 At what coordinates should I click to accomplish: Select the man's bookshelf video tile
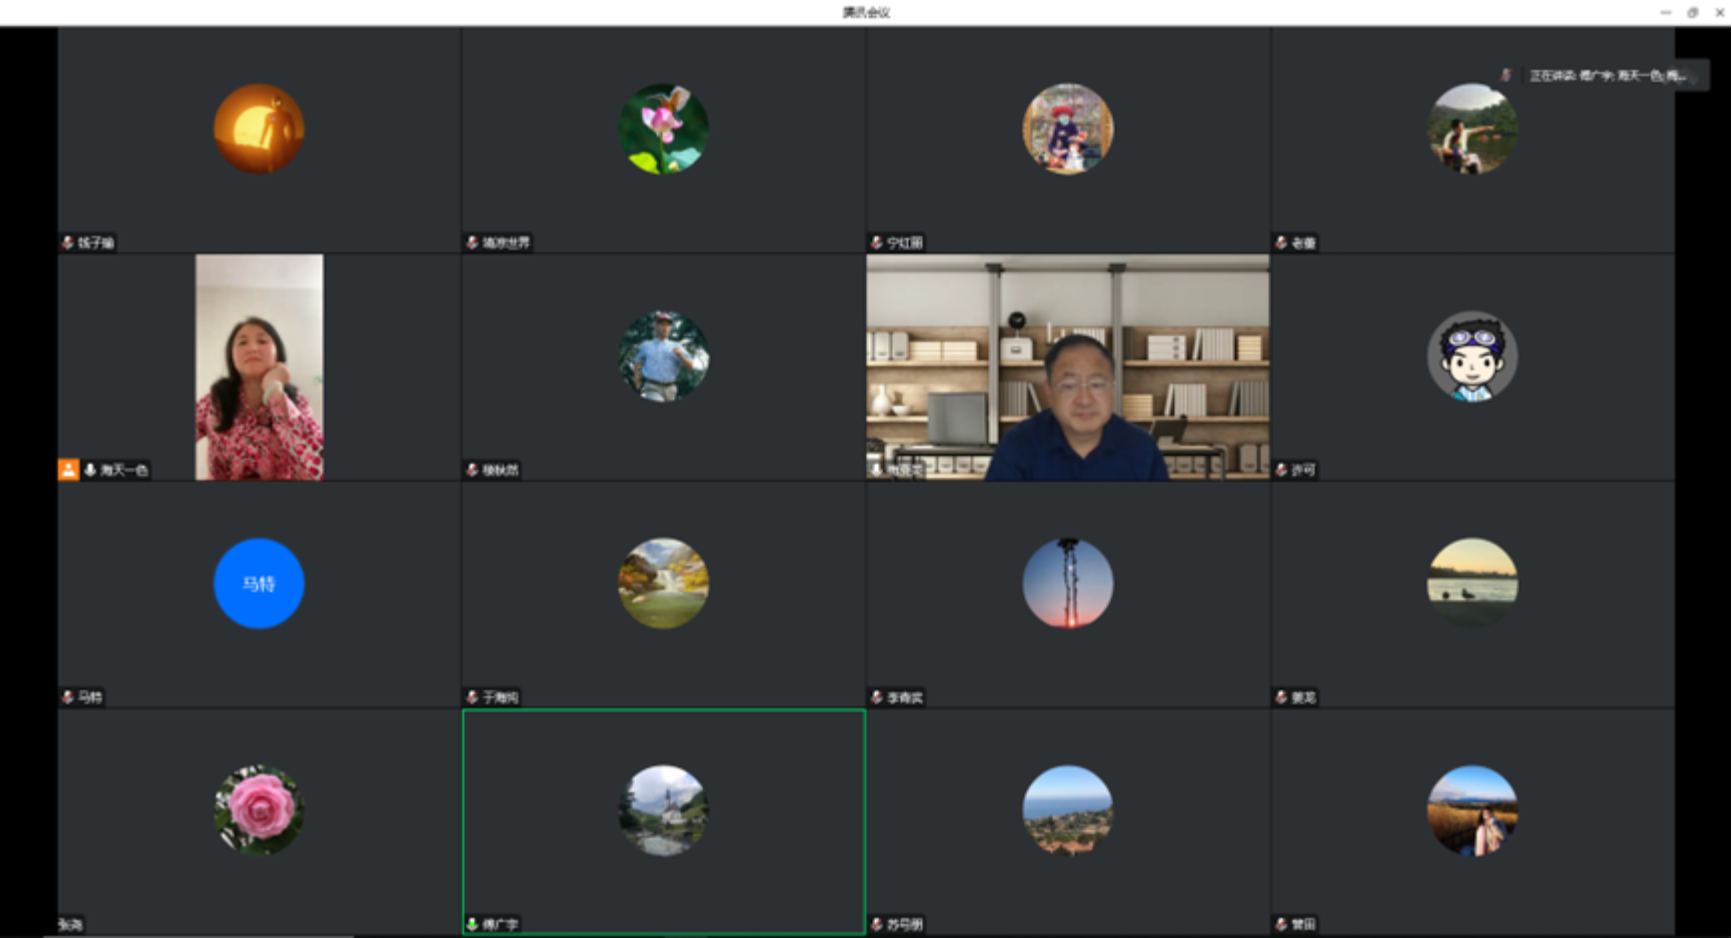pos(1068,367)
